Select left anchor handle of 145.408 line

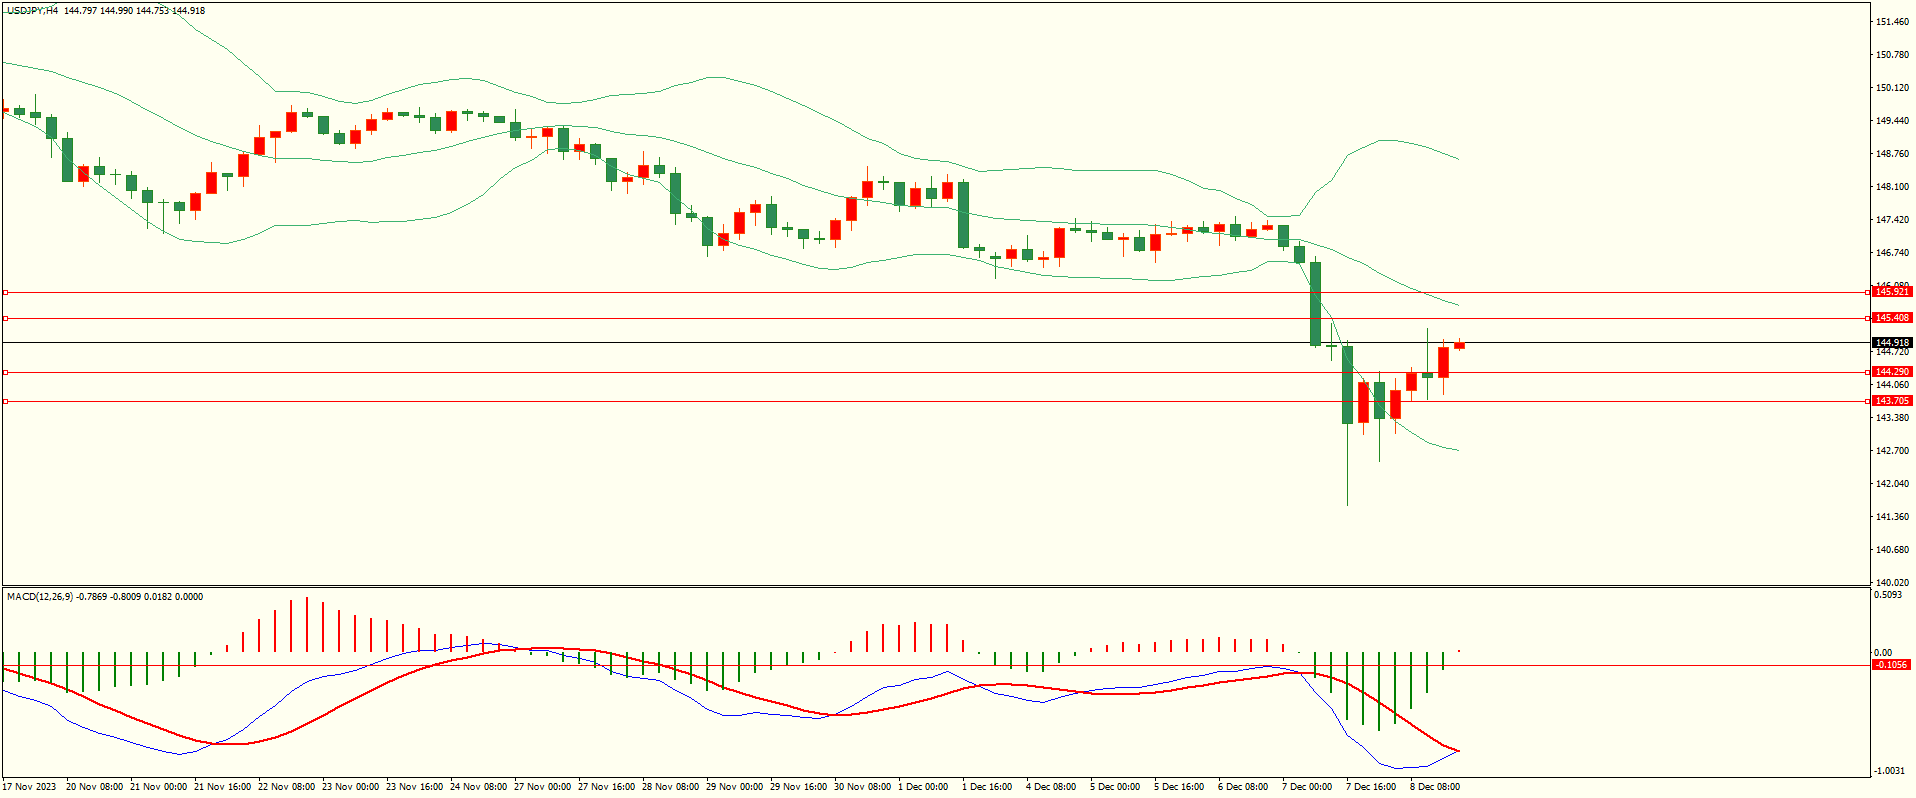5,319
